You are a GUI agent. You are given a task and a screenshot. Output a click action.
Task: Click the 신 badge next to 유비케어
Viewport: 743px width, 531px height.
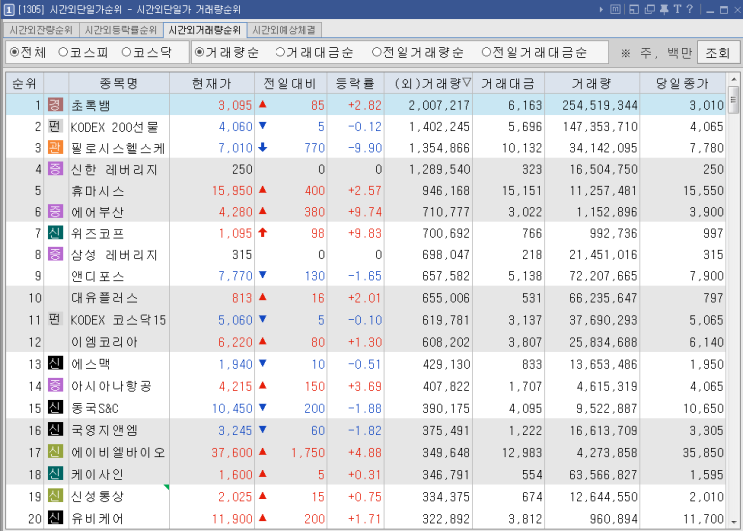click(x=55, y=518)
